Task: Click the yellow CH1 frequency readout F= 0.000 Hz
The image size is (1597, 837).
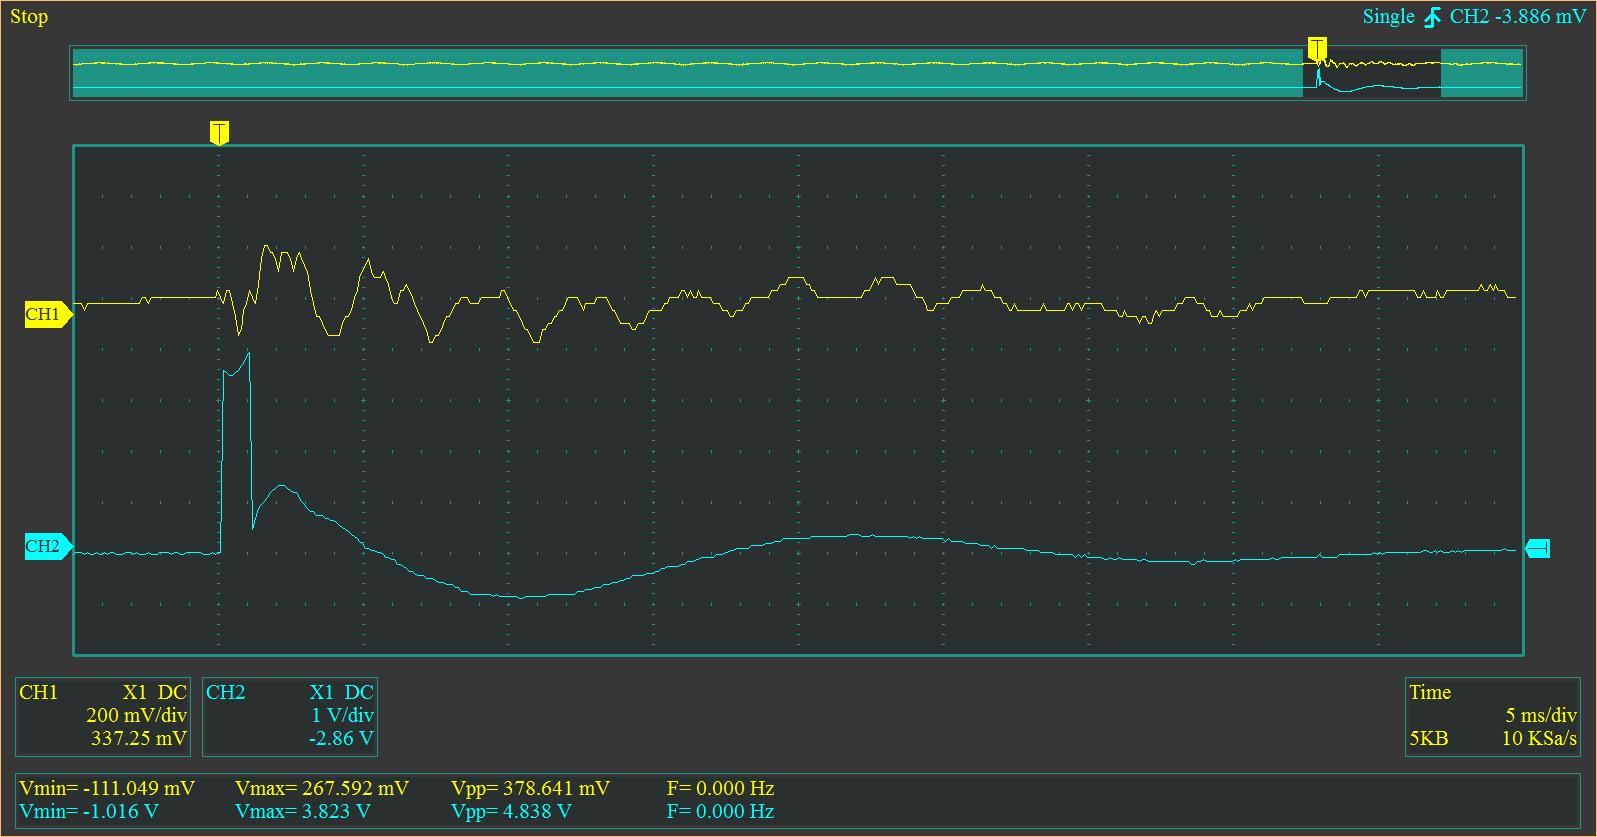Action: pyautogui.click(x=720, y=788)
